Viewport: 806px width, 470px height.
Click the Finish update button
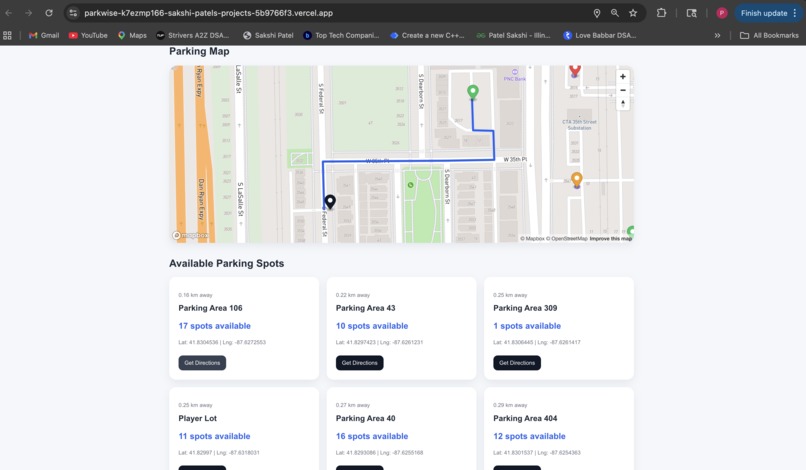point(764,13)
